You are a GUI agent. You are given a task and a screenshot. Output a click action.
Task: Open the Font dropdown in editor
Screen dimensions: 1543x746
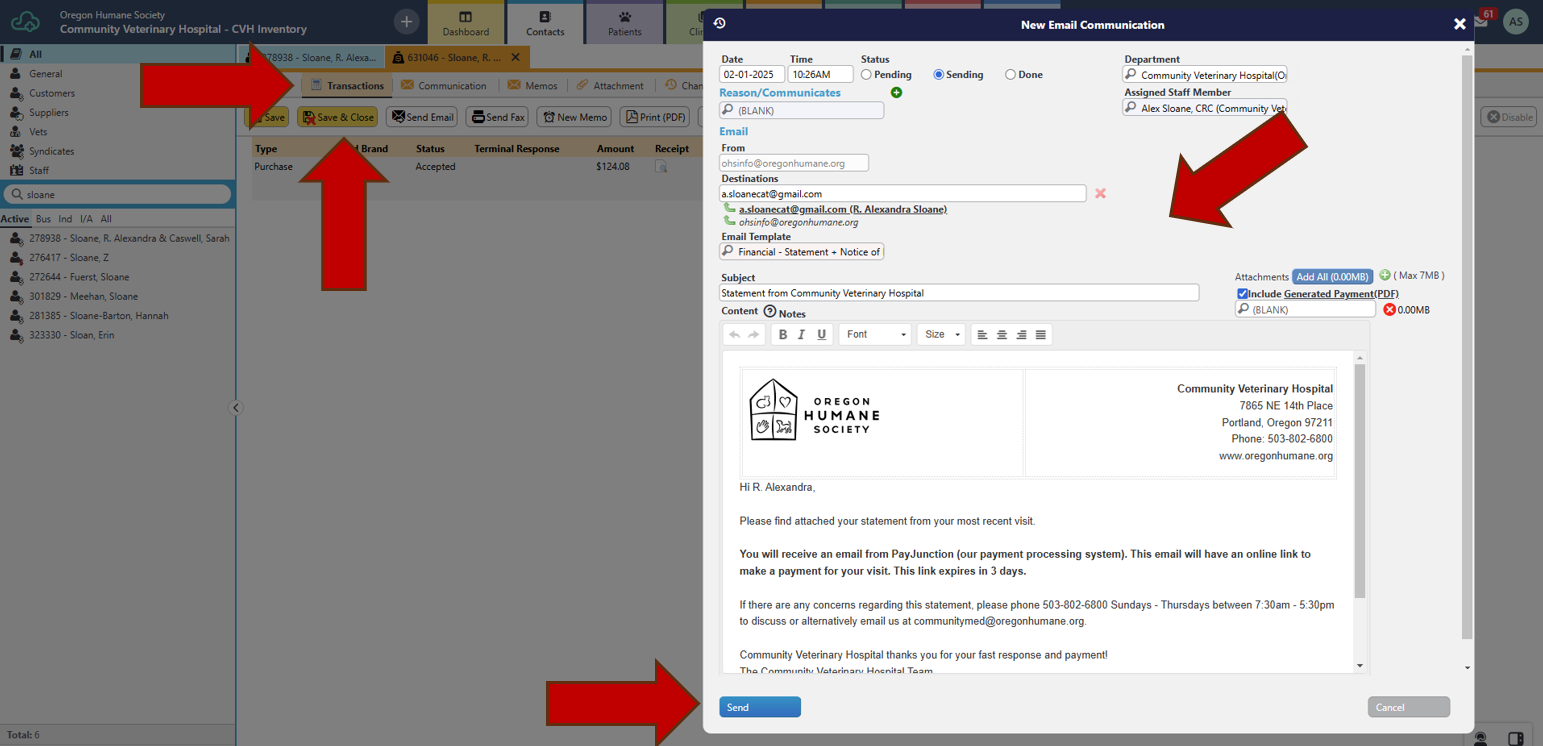click(x=875, y=335)
